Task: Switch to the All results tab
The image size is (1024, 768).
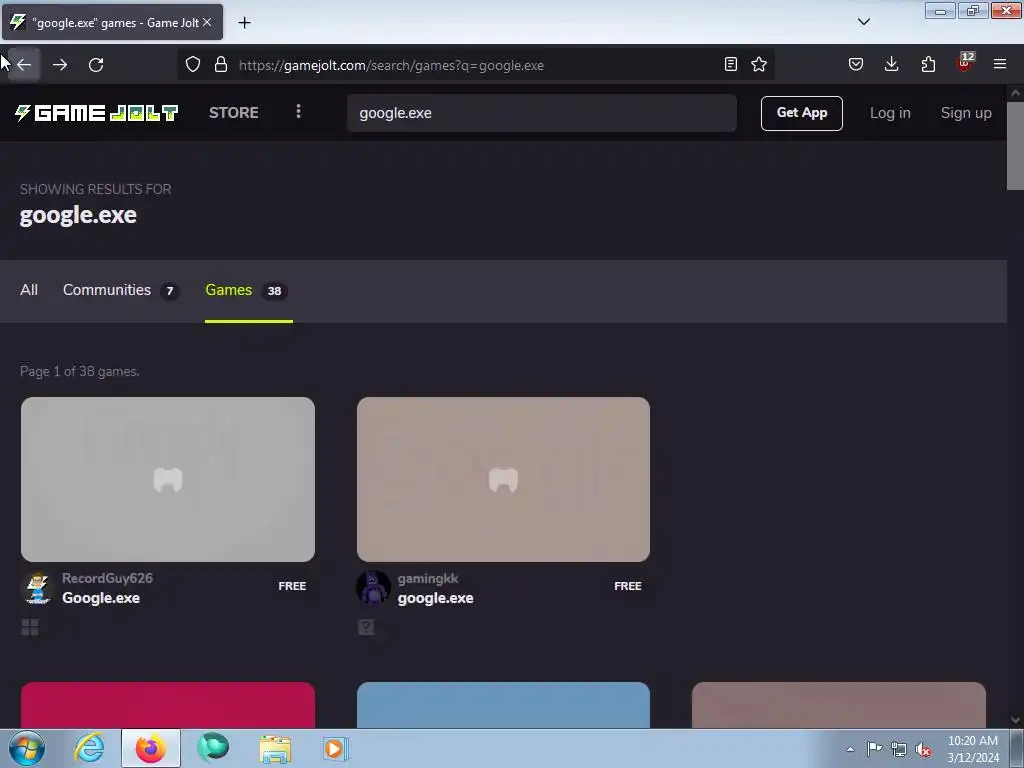Action: (29, 290)
